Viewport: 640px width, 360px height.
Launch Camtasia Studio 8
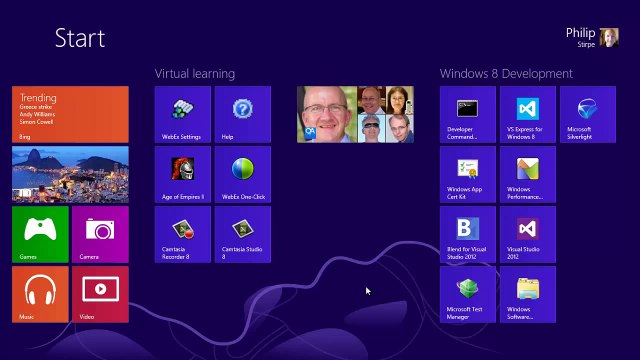coord(242,234)
